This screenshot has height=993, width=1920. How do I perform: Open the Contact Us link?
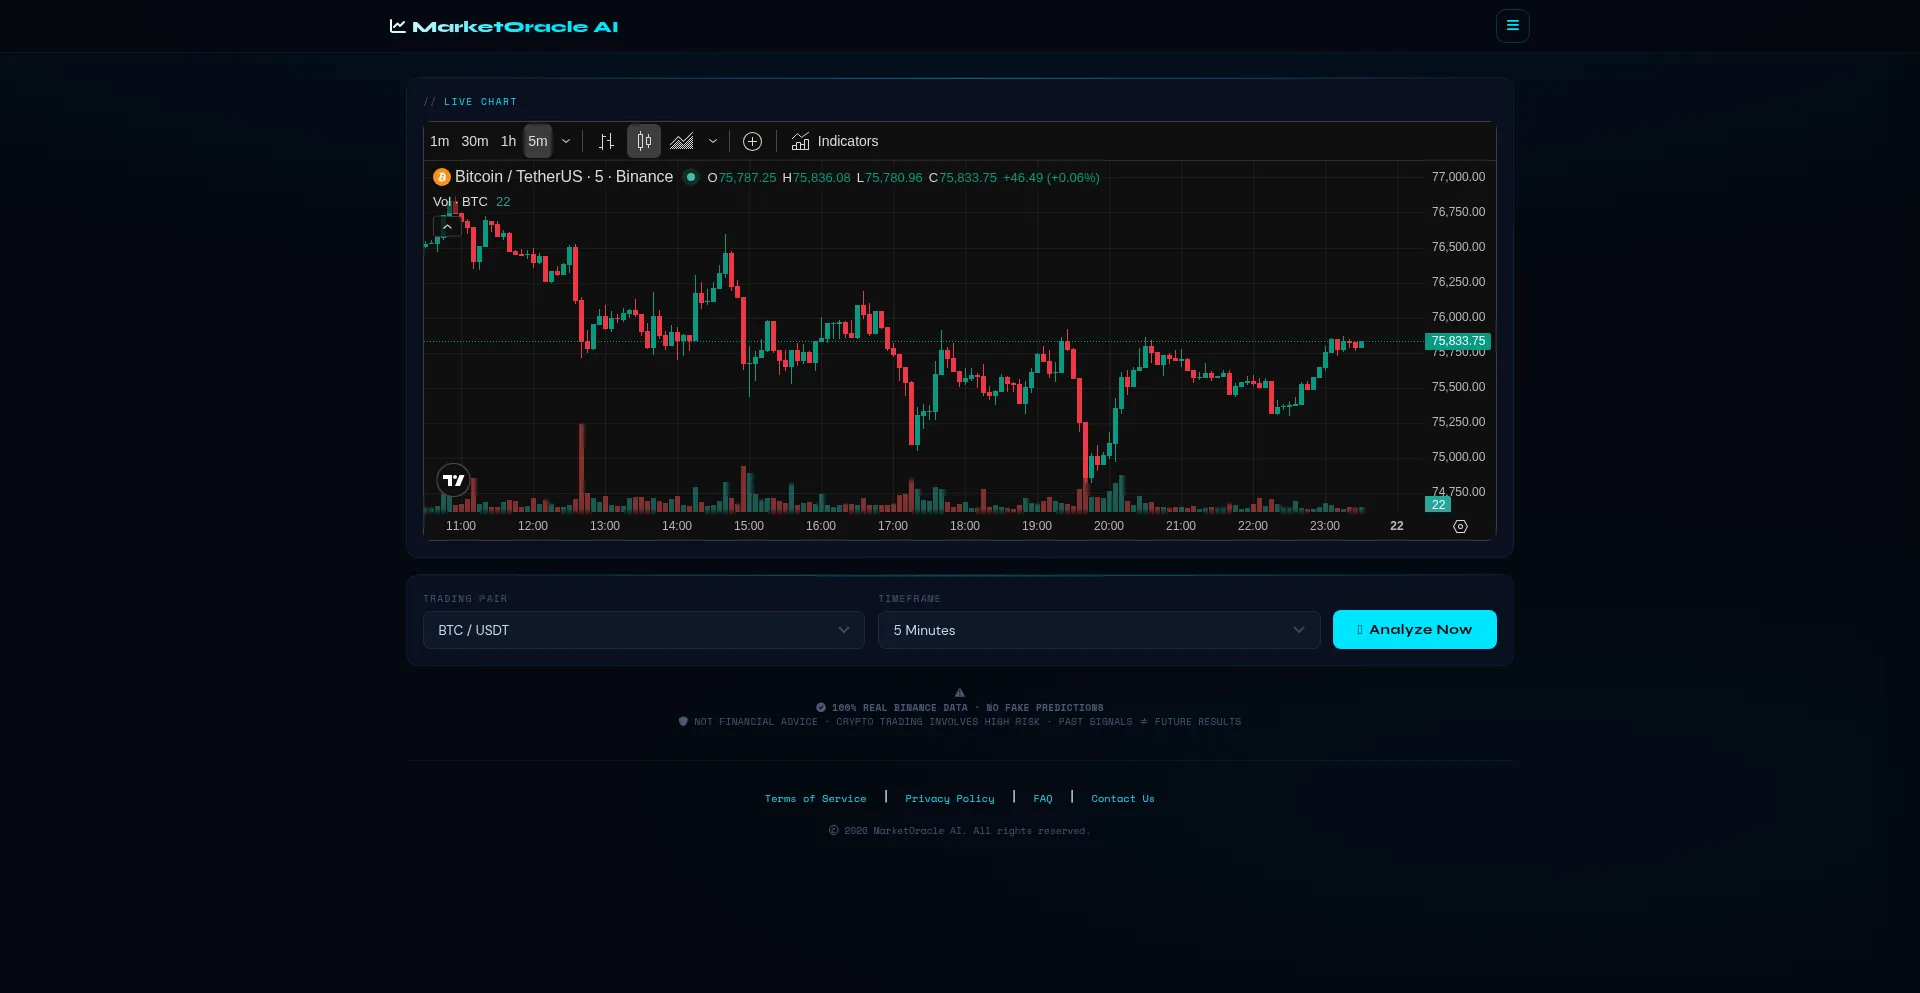pos(1123,799)
